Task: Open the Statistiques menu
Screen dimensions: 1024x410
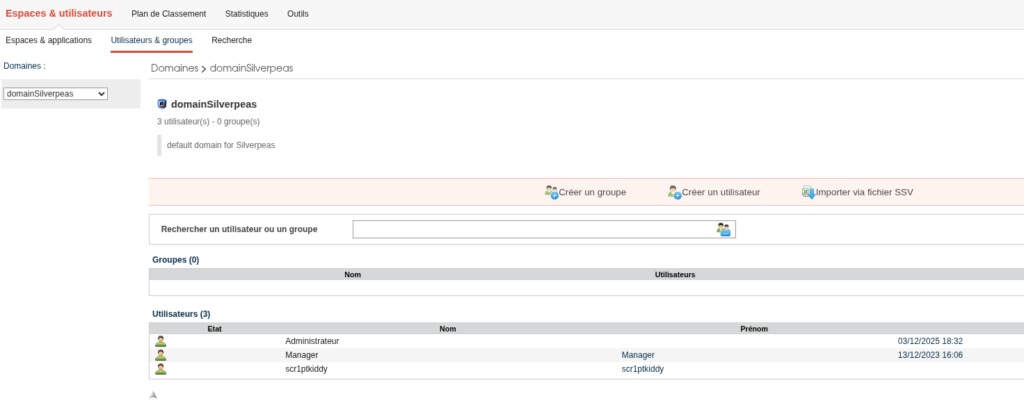Action: point(246,14)
